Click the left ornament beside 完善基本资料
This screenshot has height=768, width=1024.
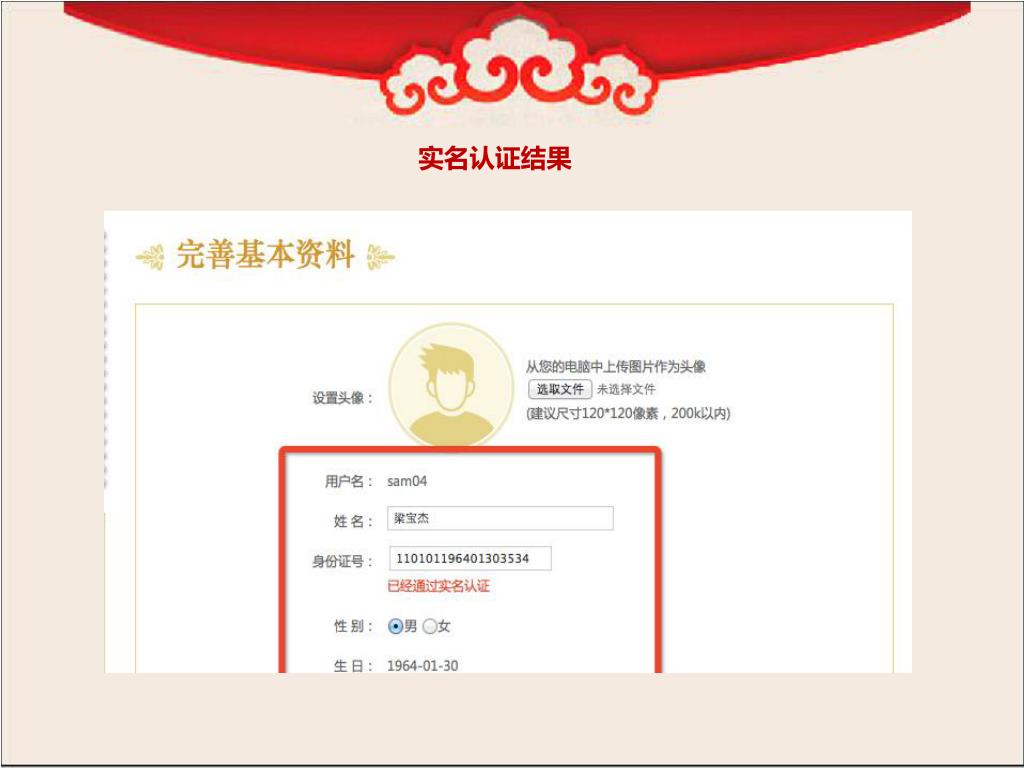click(x=150, y=257)
